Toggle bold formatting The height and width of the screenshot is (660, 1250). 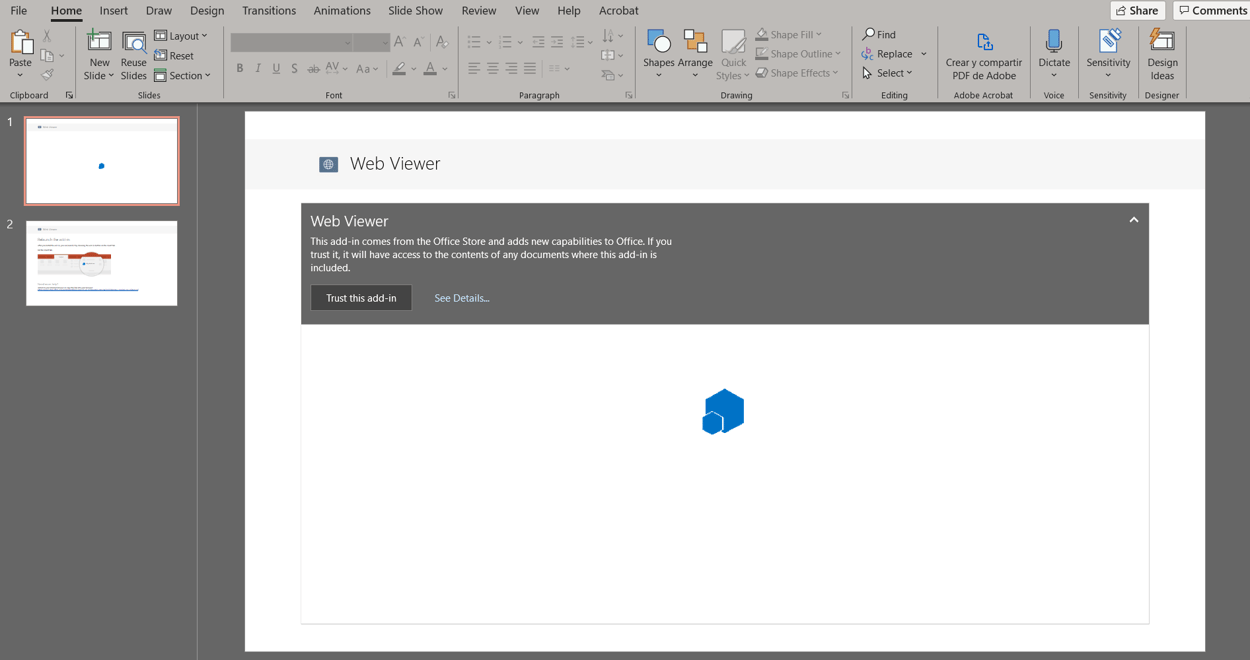(x=240, y=69)
